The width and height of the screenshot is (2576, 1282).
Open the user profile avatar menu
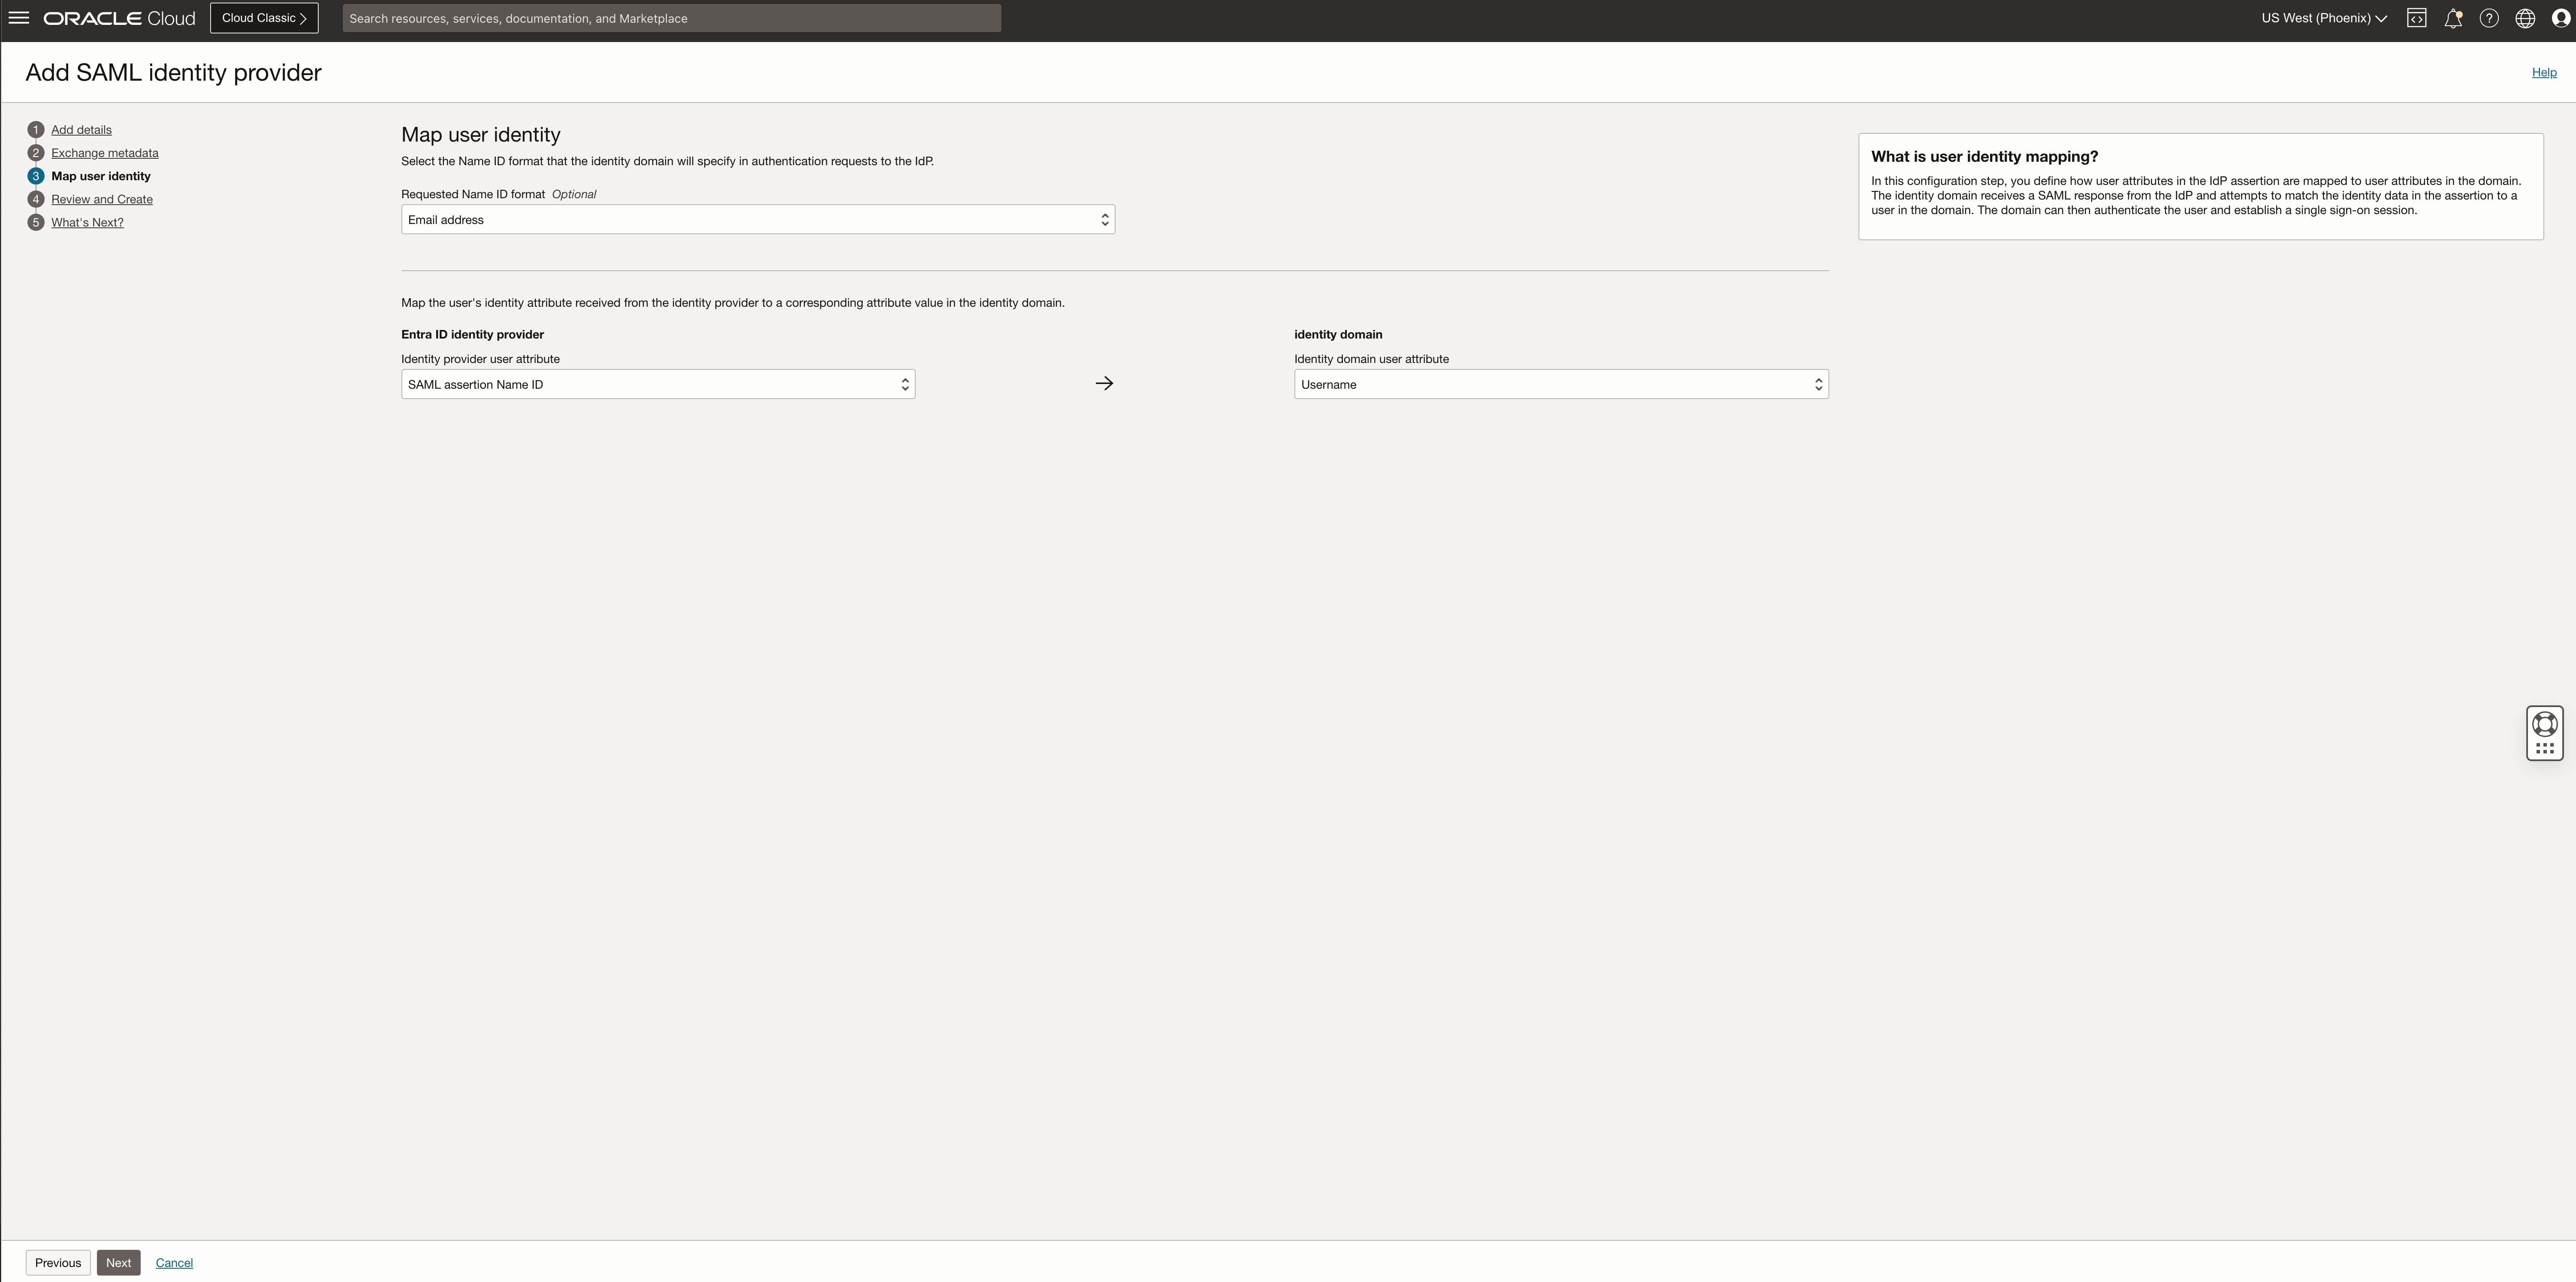click(2560, 18)
